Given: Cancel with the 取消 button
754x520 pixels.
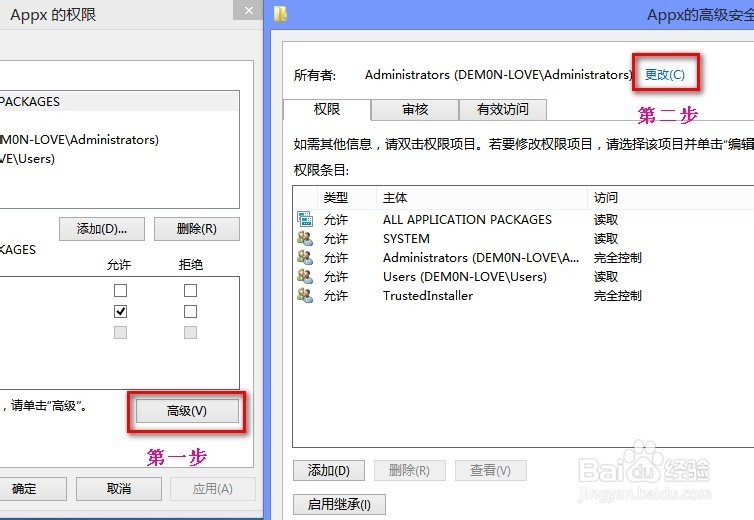Looking at the screenshot, I should pos(119,489).
